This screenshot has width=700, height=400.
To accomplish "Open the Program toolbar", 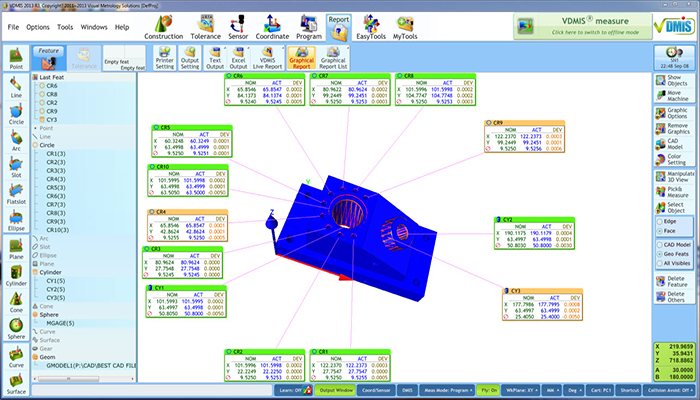I will coord(308,28).
